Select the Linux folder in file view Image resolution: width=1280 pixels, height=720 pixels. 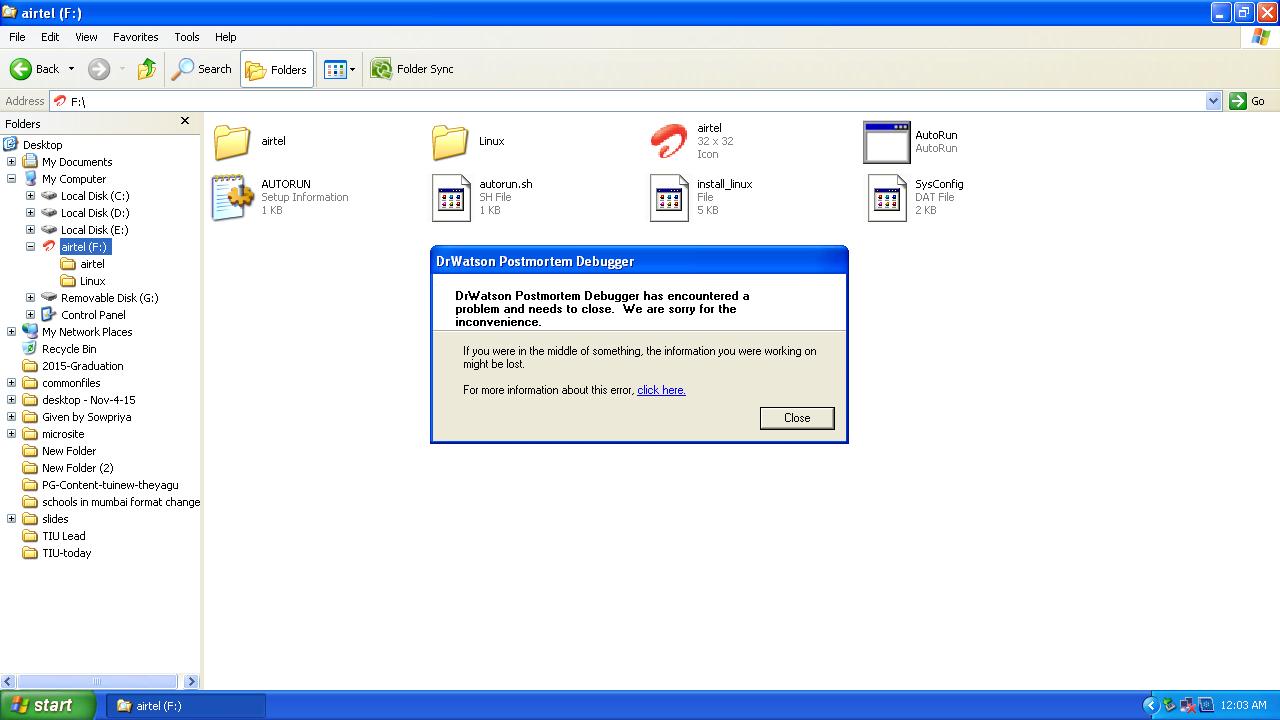click(x=450, y=142)
